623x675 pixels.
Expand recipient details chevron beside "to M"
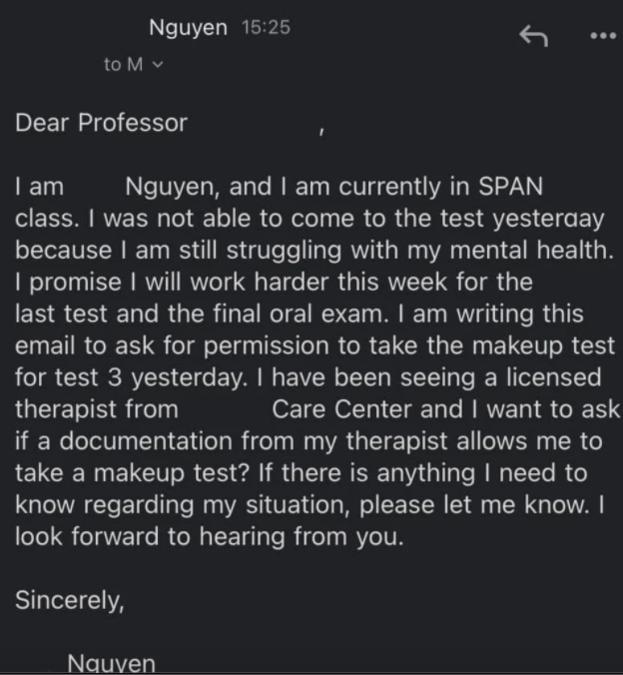(x=158, y=65)
